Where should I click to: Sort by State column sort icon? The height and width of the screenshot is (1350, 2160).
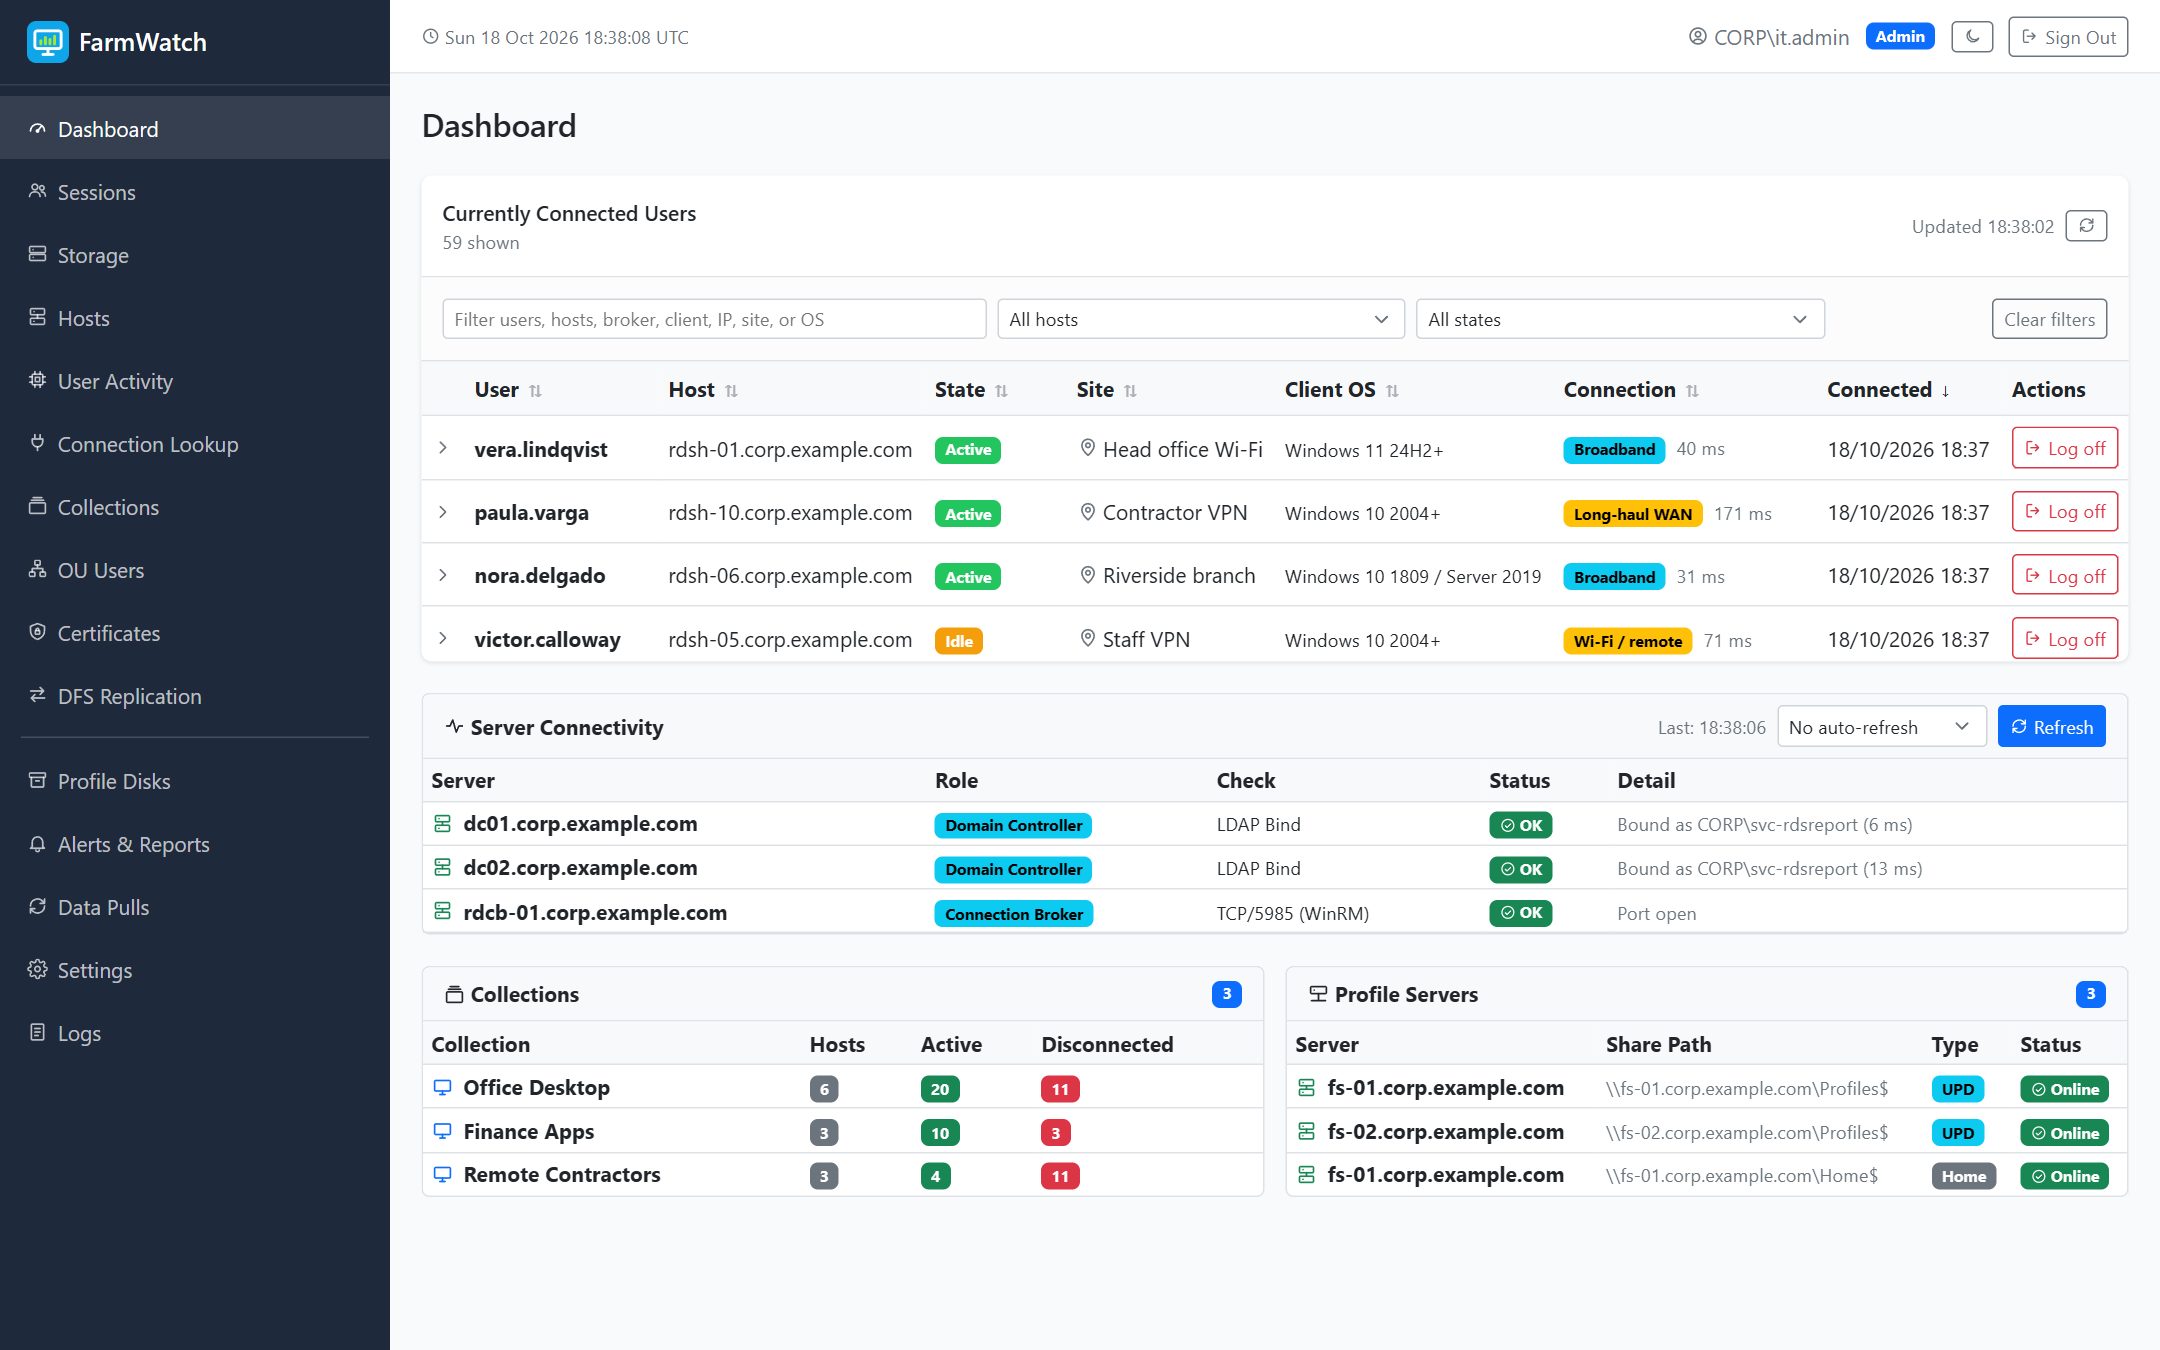click(1001, 391)
